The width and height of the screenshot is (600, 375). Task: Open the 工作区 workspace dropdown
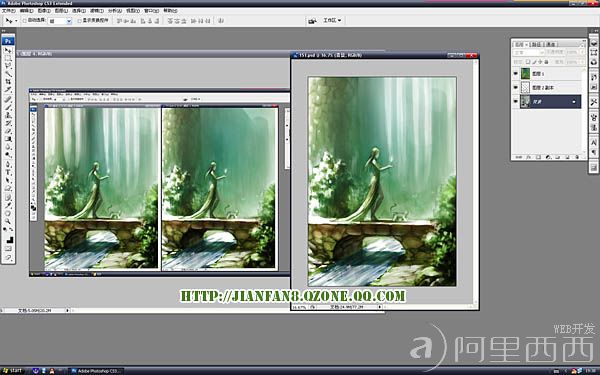coord(332,20)
